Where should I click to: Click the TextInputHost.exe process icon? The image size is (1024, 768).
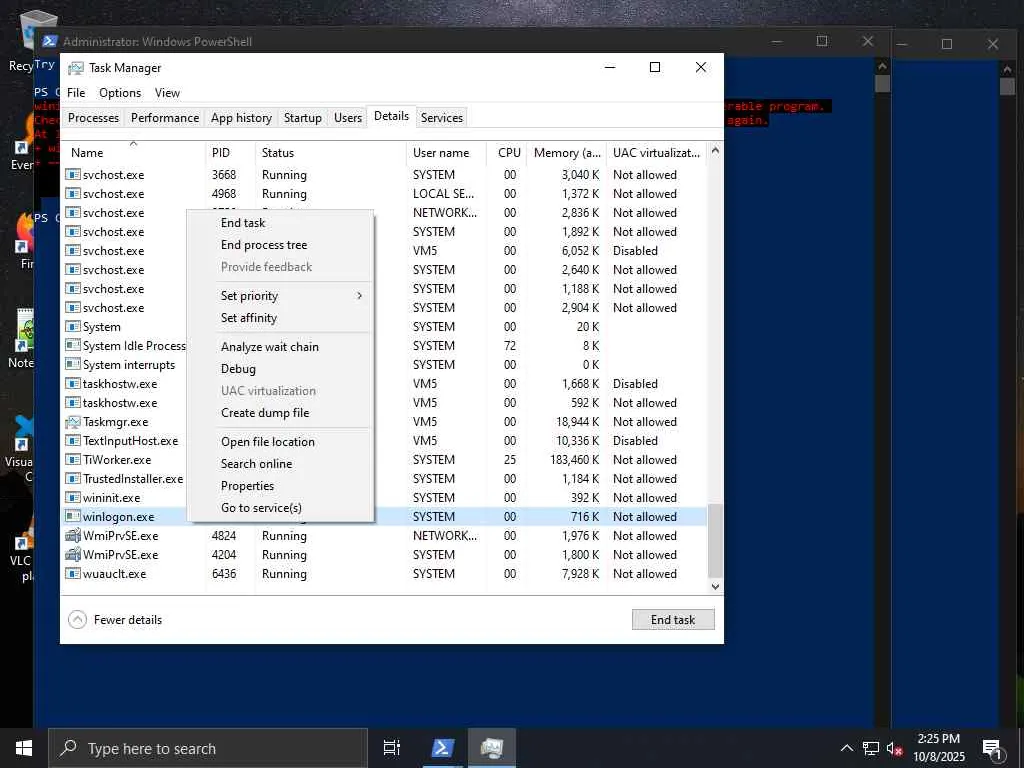click(72, 441)
